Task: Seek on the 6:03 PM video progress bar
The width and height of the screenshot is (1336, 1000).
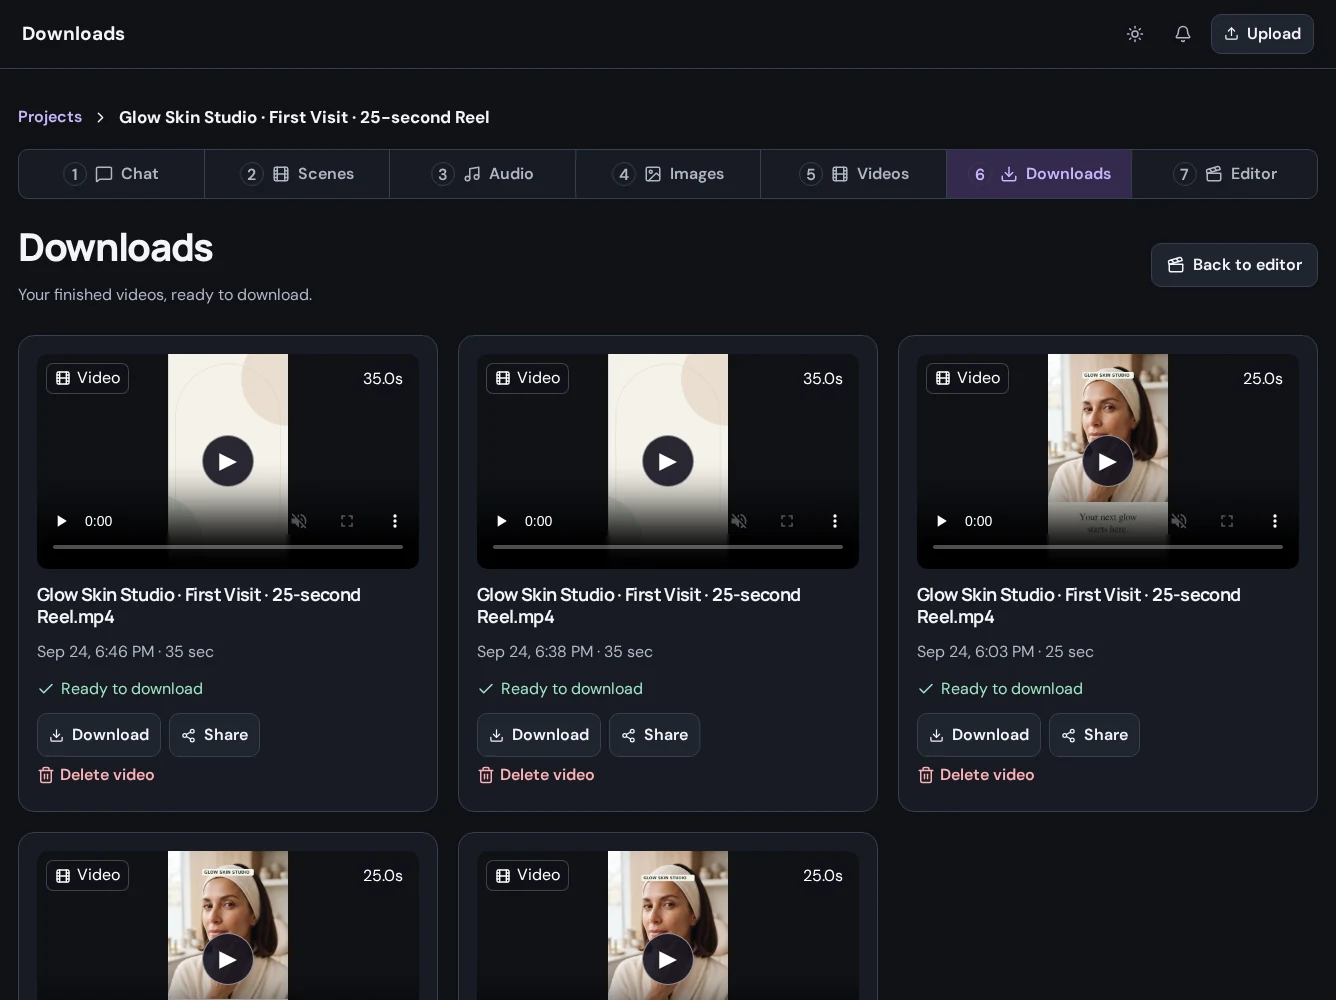Action: pos(1108,547)
